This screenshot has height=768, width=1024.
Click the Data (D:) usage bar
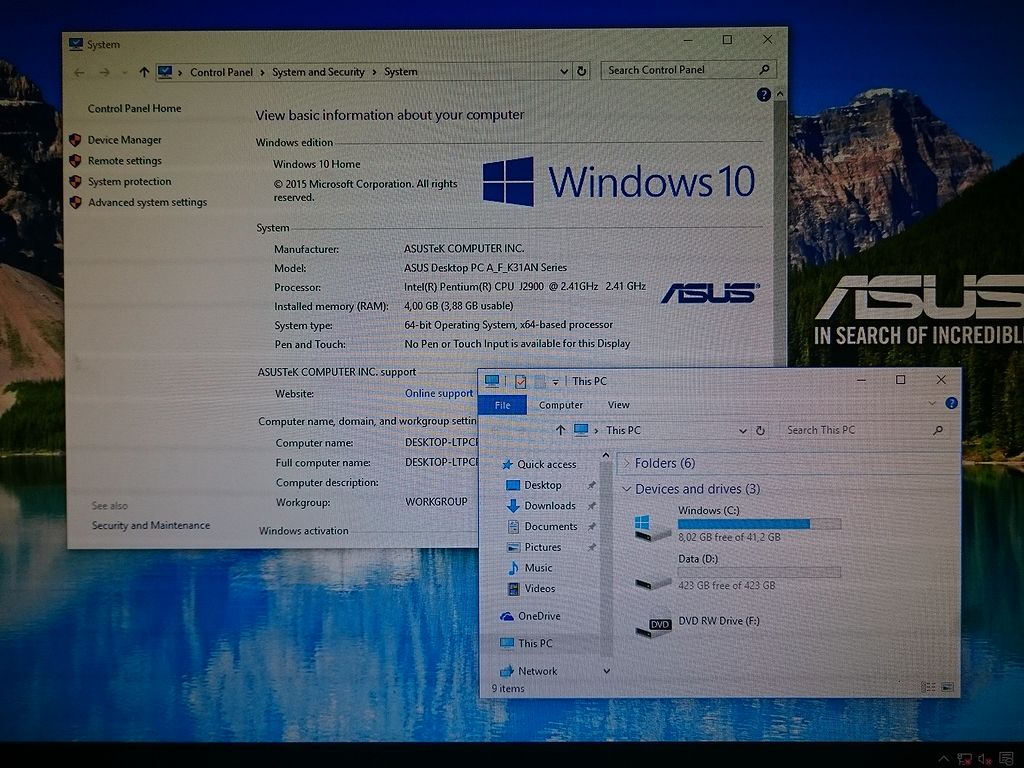(x=759, y=572)
